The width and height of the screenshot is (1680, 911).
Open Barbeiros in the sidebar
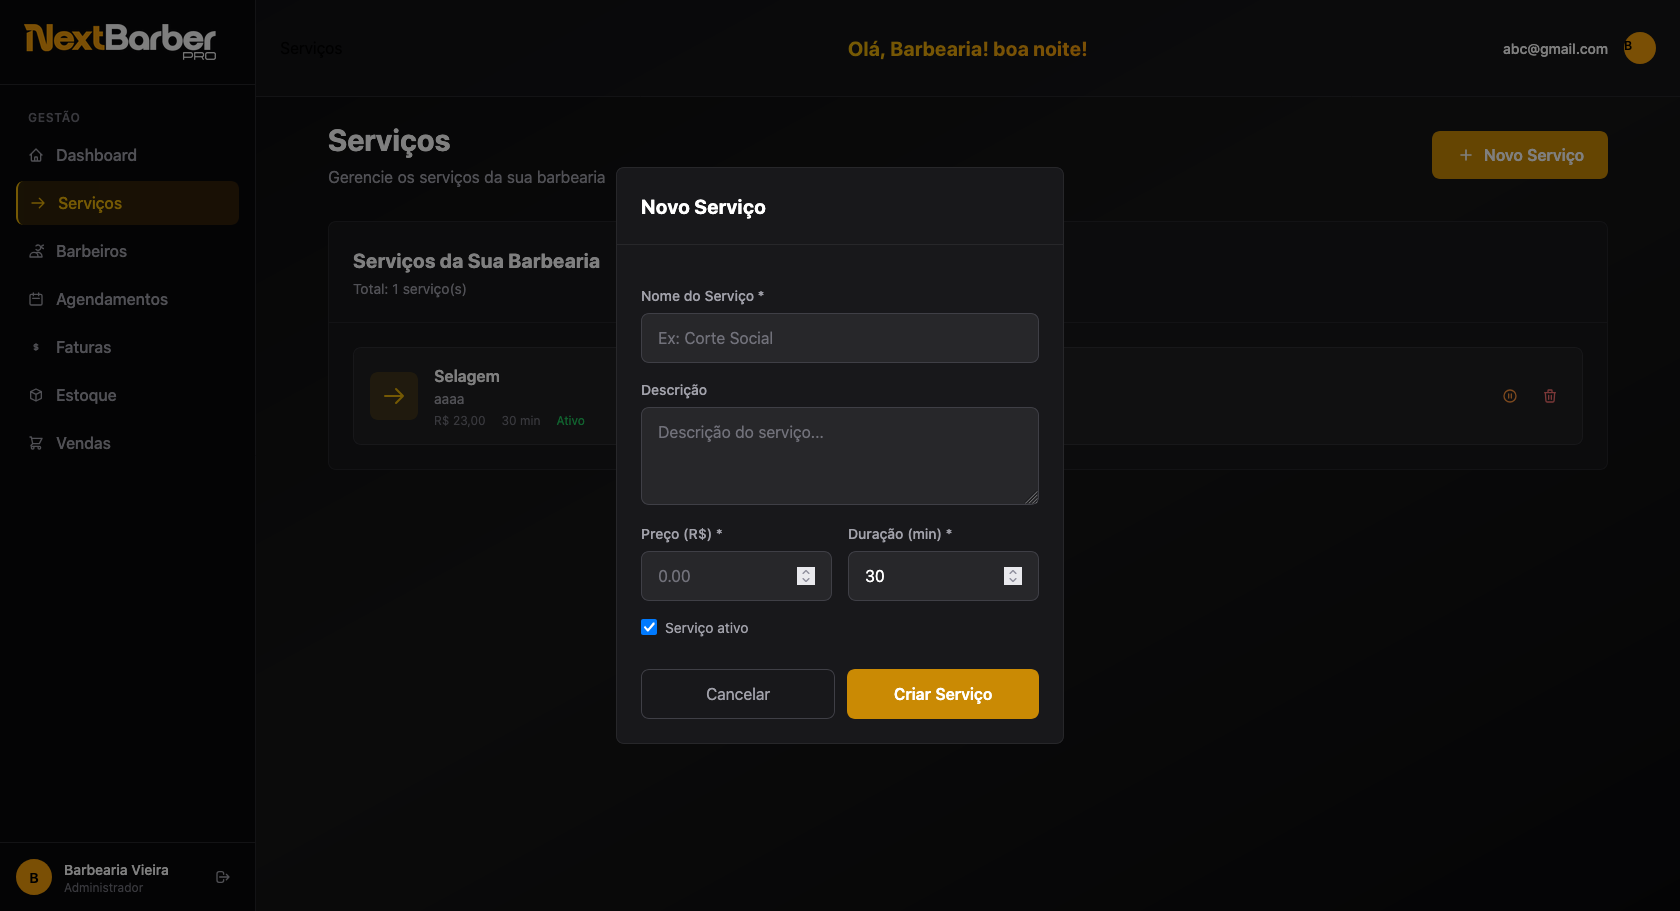[x=91, y=251]
